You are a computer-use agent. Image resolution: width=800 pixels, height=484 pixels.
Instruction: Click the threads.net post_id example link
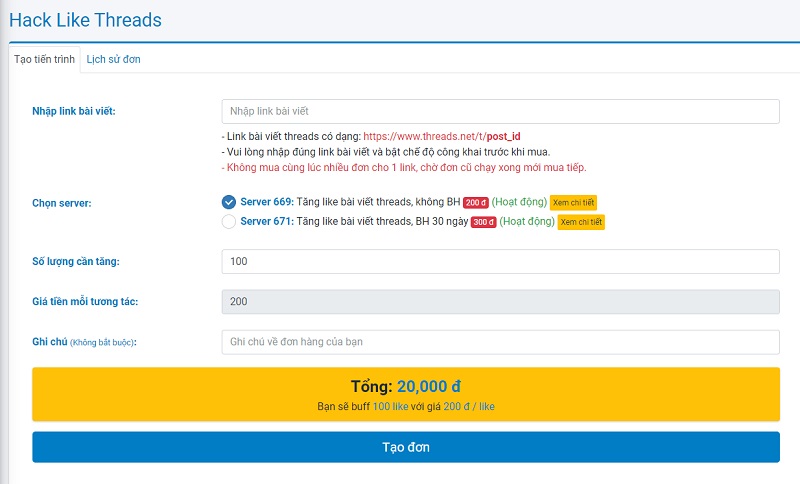(442, 136)
